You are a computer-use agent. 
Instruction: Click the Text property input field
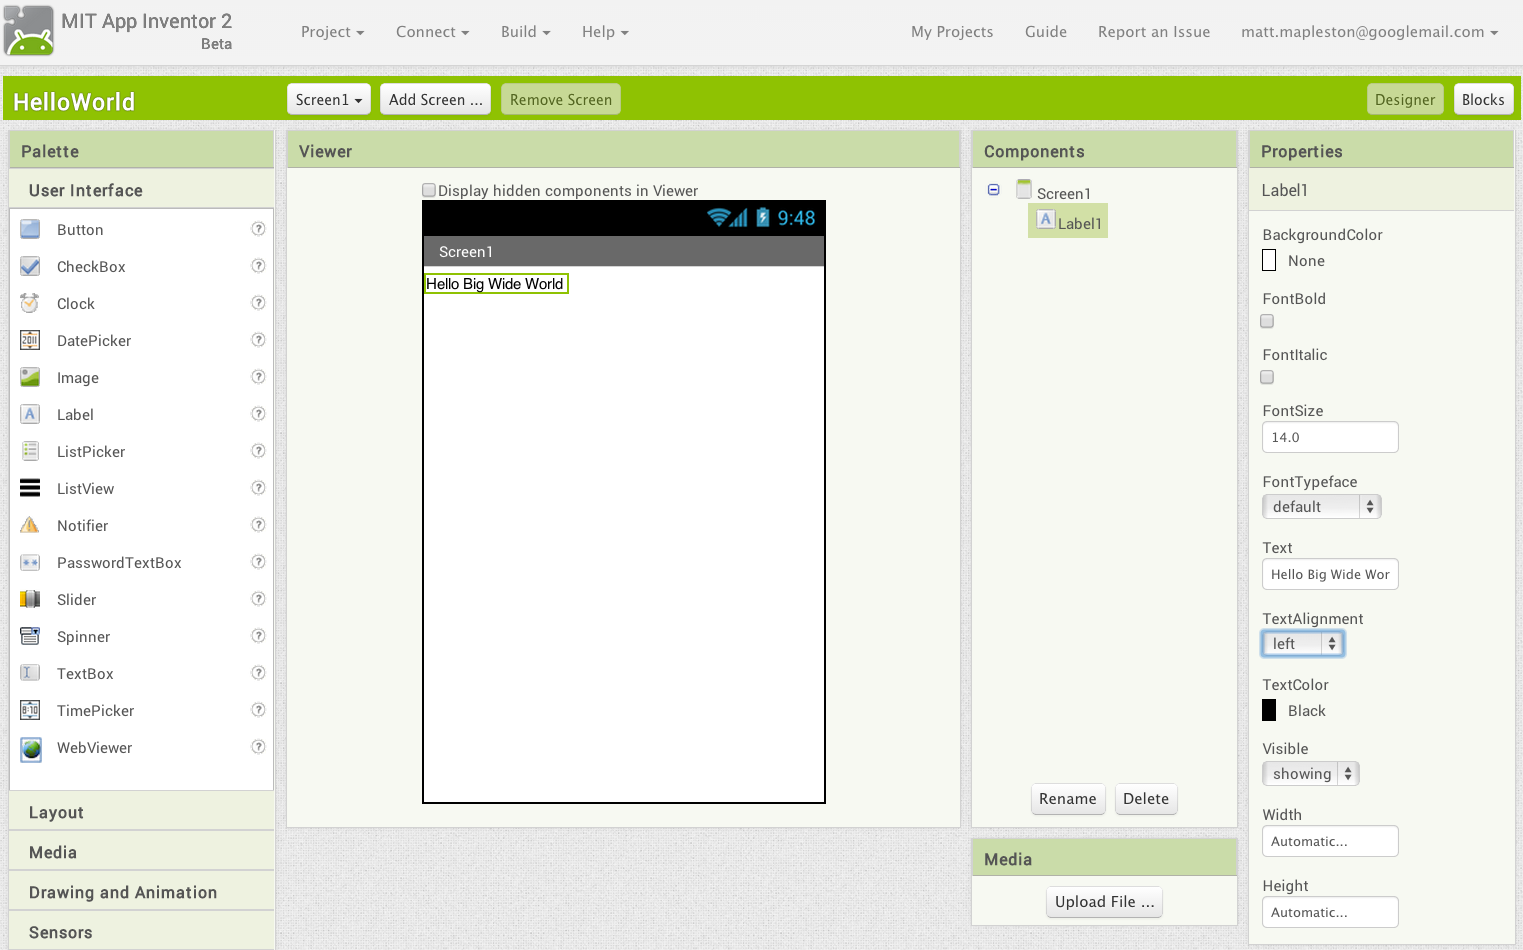[1330, 574]
